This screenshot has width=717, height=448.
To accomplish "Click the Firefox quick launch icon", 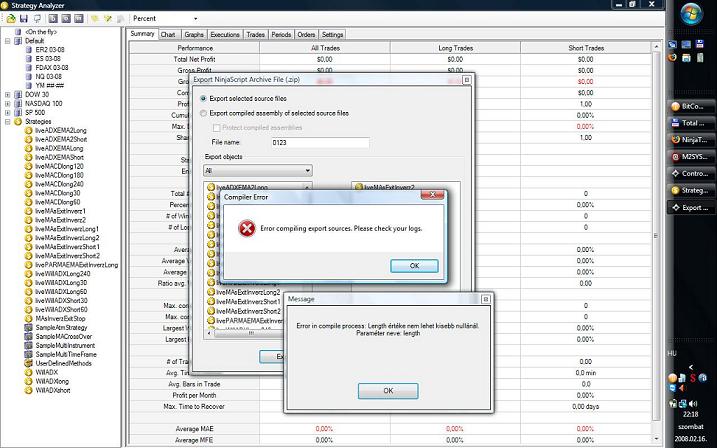I will pyautogui.click(x=672, y=58).
